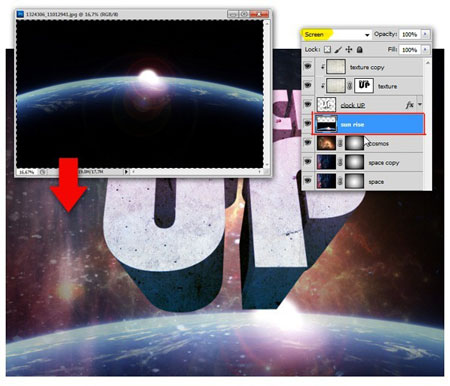Image resolution: width=450 pixels, height=386 pixels.
Task: Expand the clock UP layer effects arrow
Action: [420, 105]
